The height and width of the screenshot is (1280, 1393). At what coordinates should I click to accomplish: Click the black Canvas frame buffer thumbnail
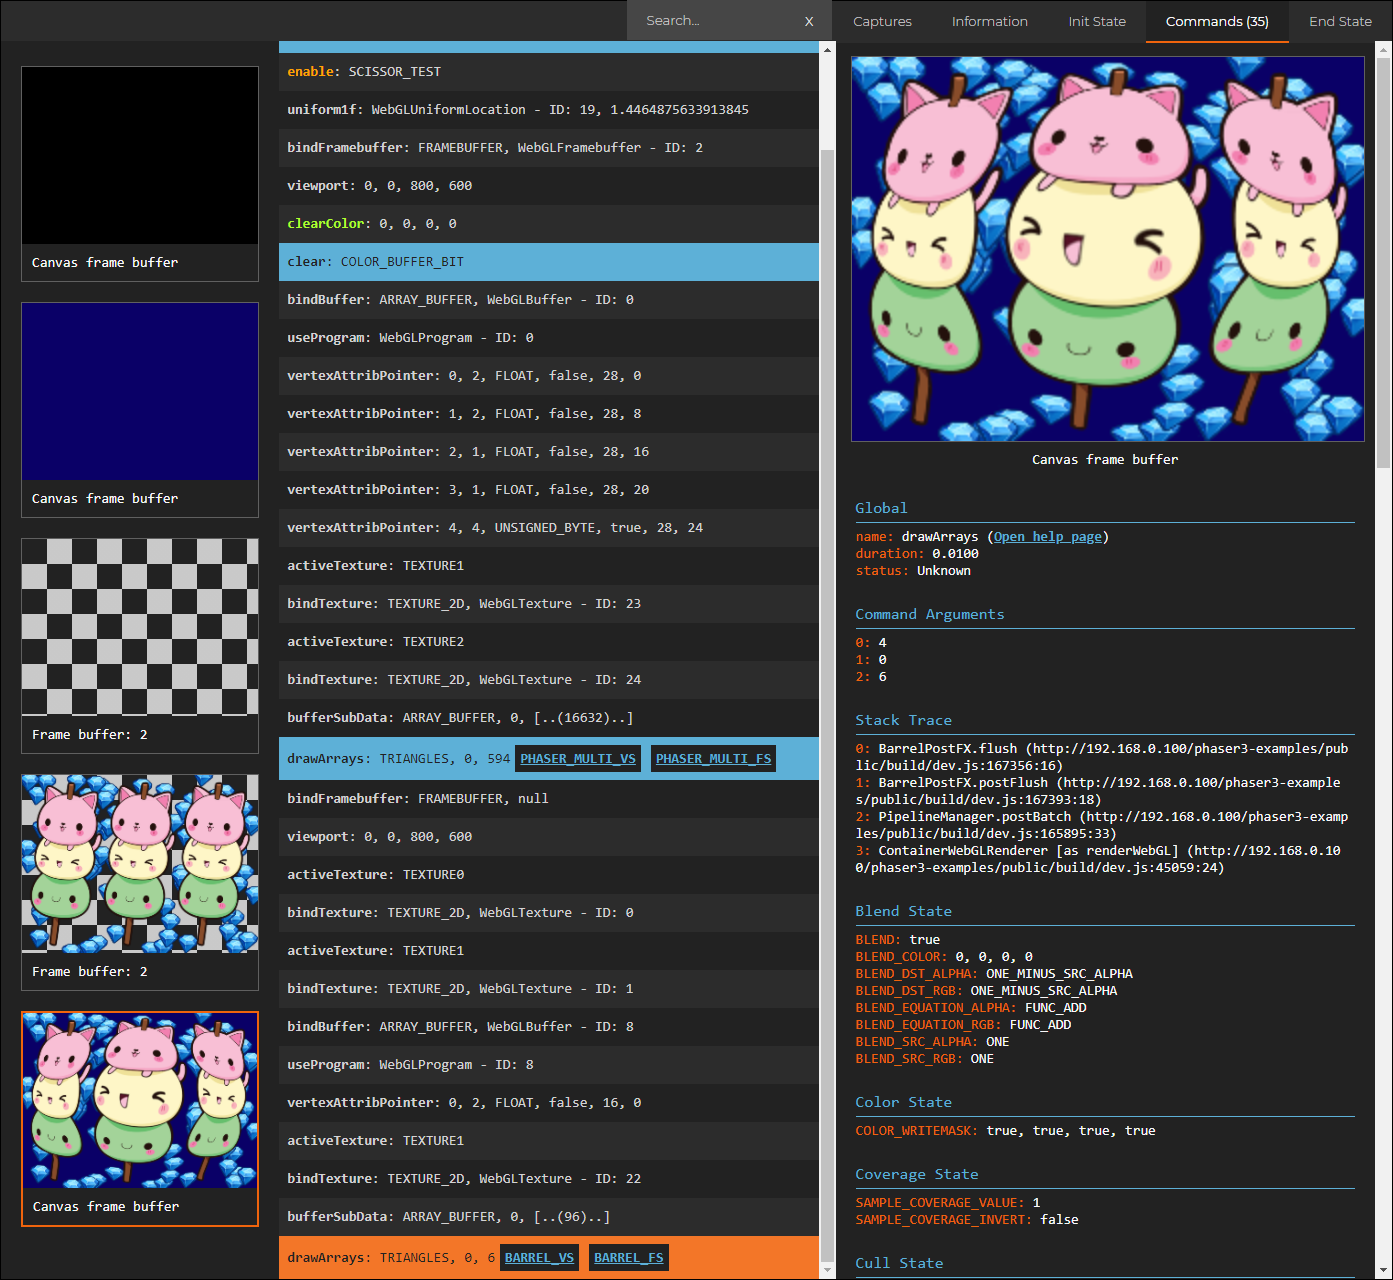[139, 155]
